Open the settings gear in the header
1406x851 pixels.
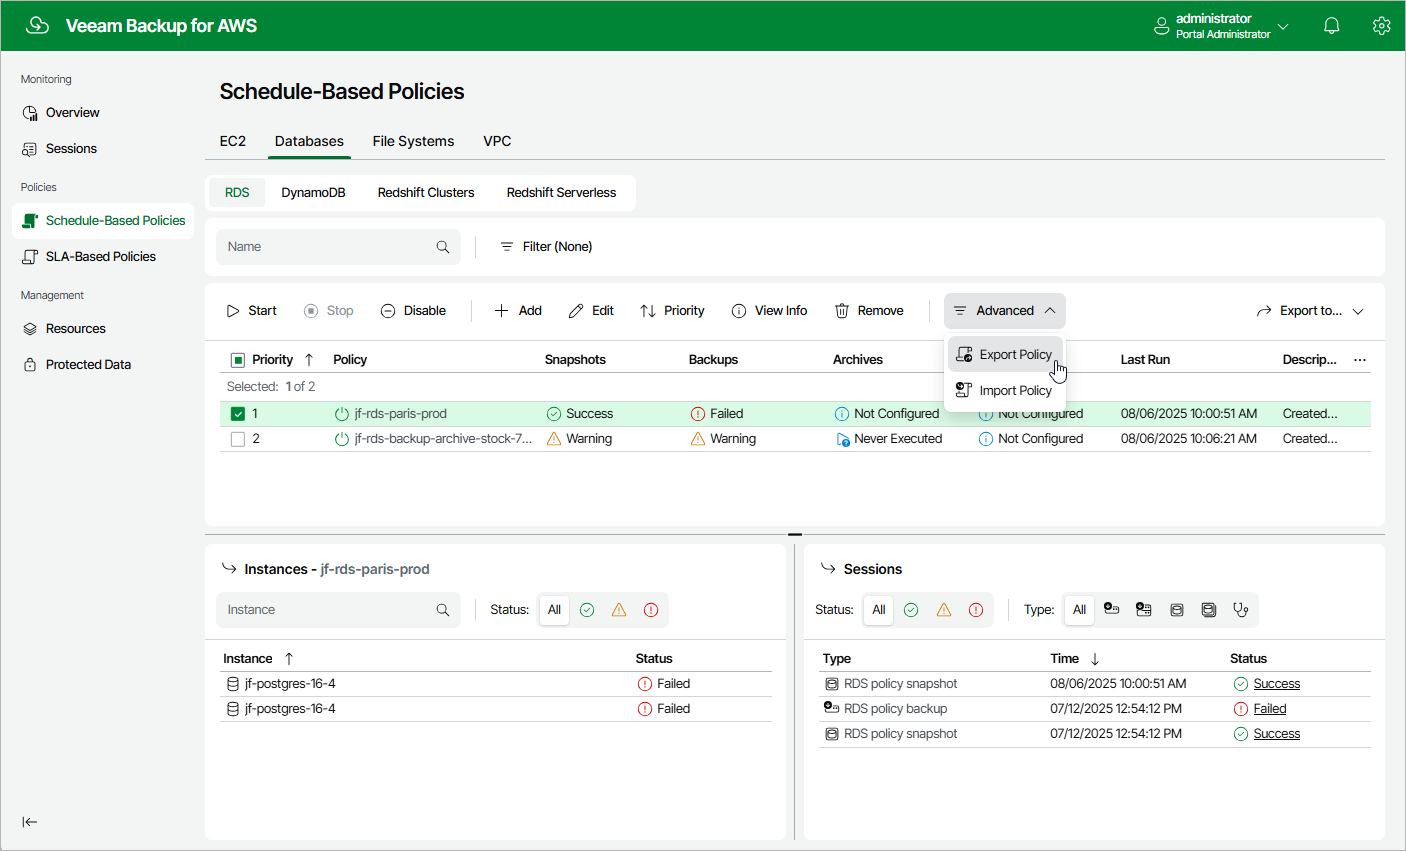(x=1381, y=26)
